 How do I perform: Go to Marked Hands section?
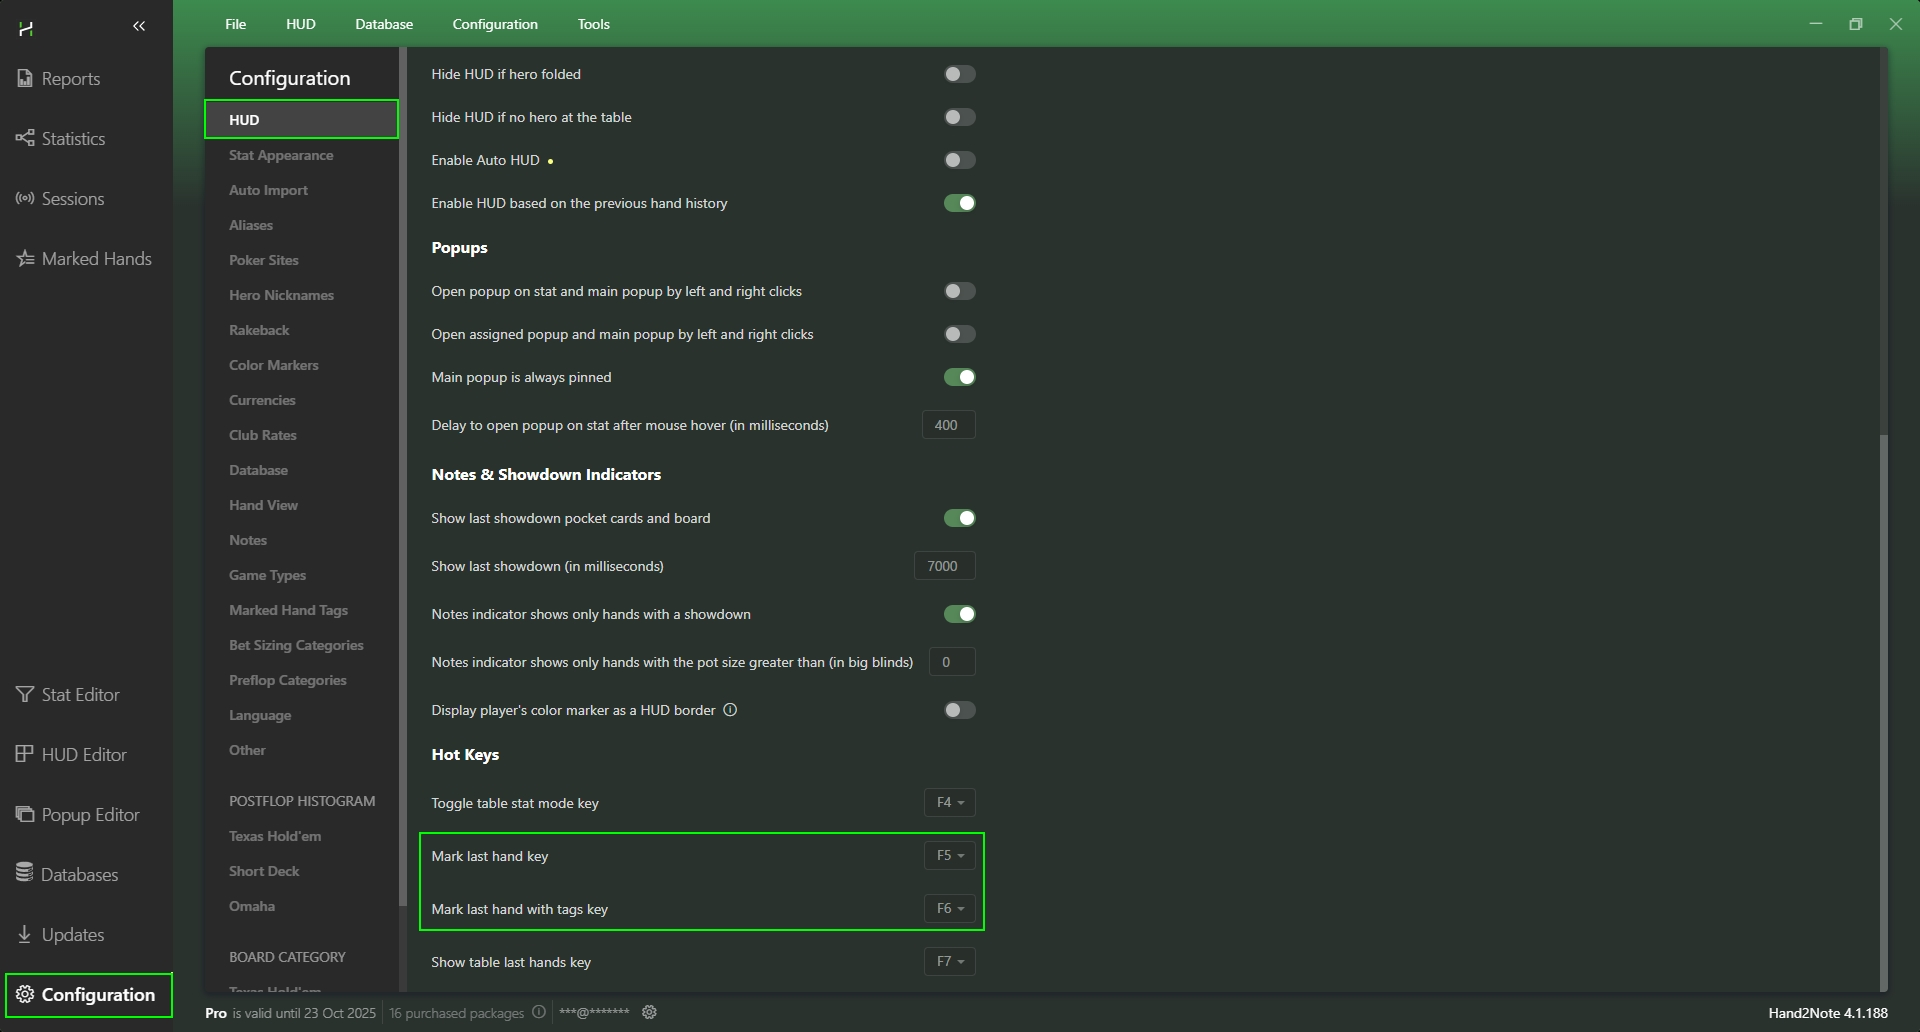[x=96, y=259]
